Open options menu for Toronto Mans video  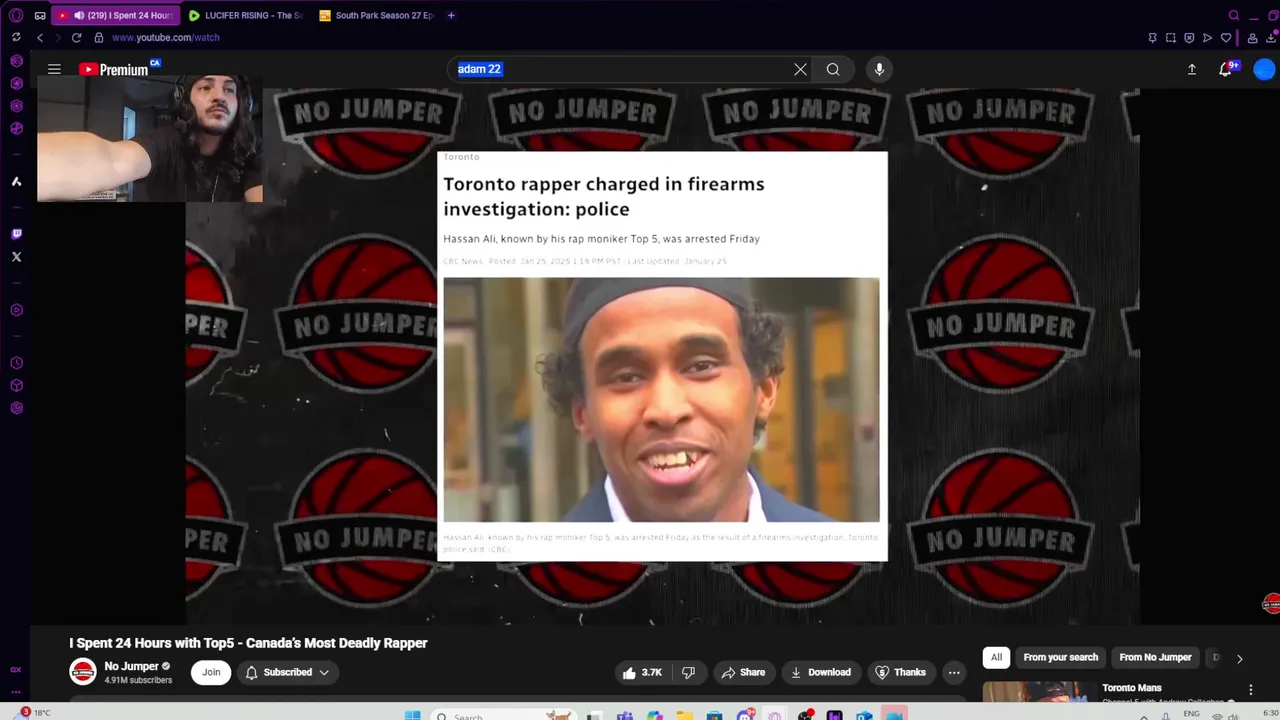click(x=1250, y=690)
